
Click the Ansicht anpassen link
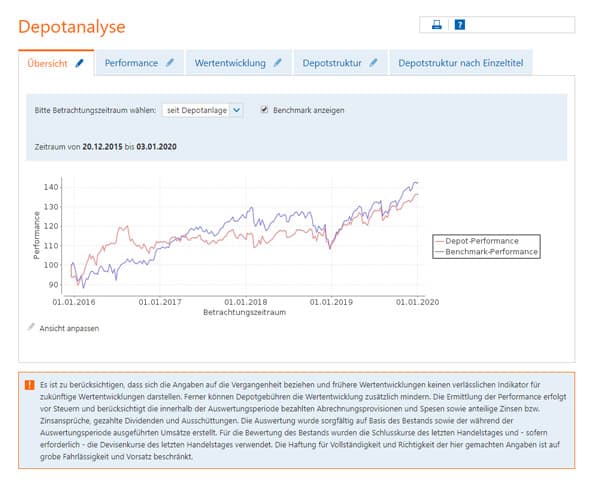point(69,327)
